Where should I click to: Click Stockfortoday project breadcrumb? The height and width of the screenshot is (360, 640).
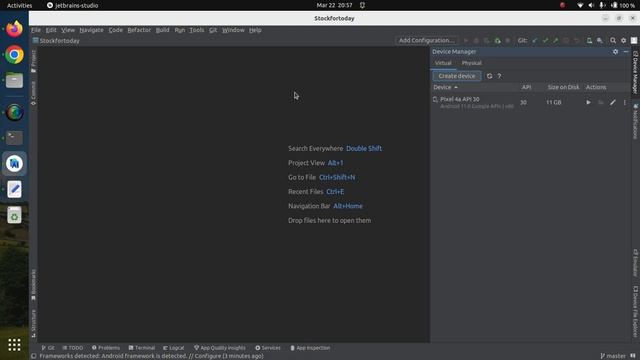point(56,41)
